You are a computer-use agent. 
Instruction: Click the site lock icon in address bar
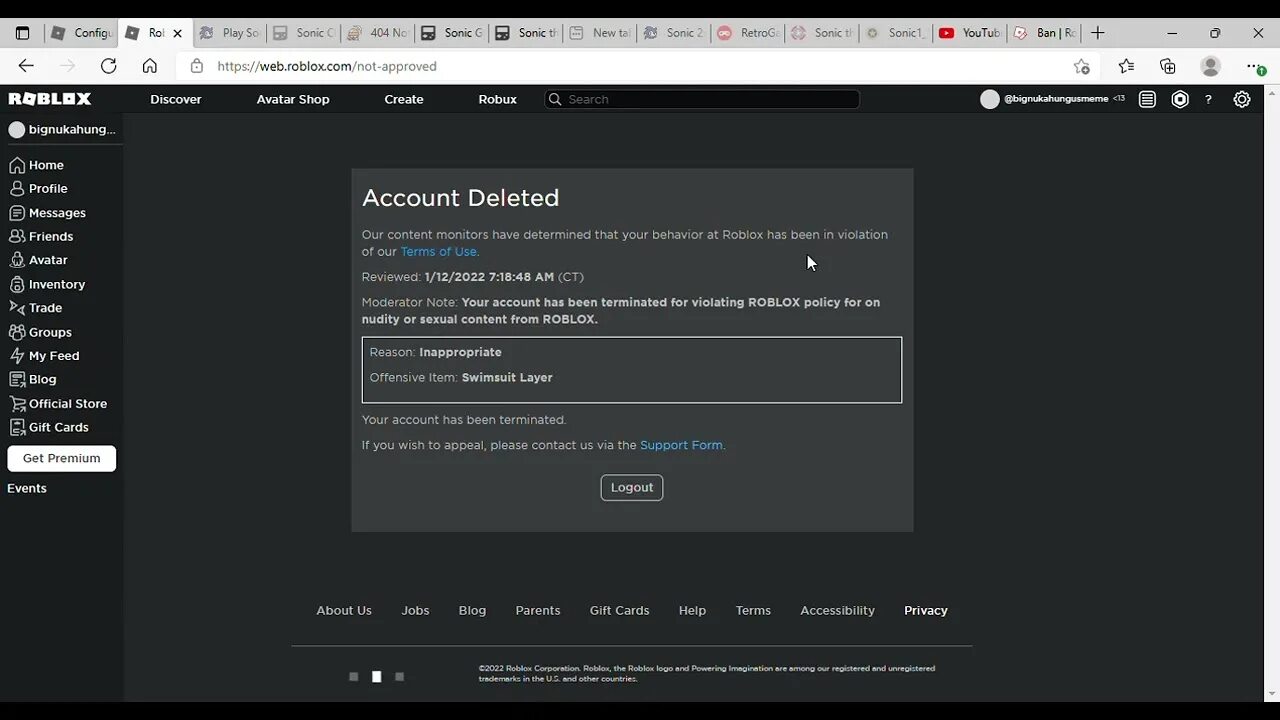point(197,66)
